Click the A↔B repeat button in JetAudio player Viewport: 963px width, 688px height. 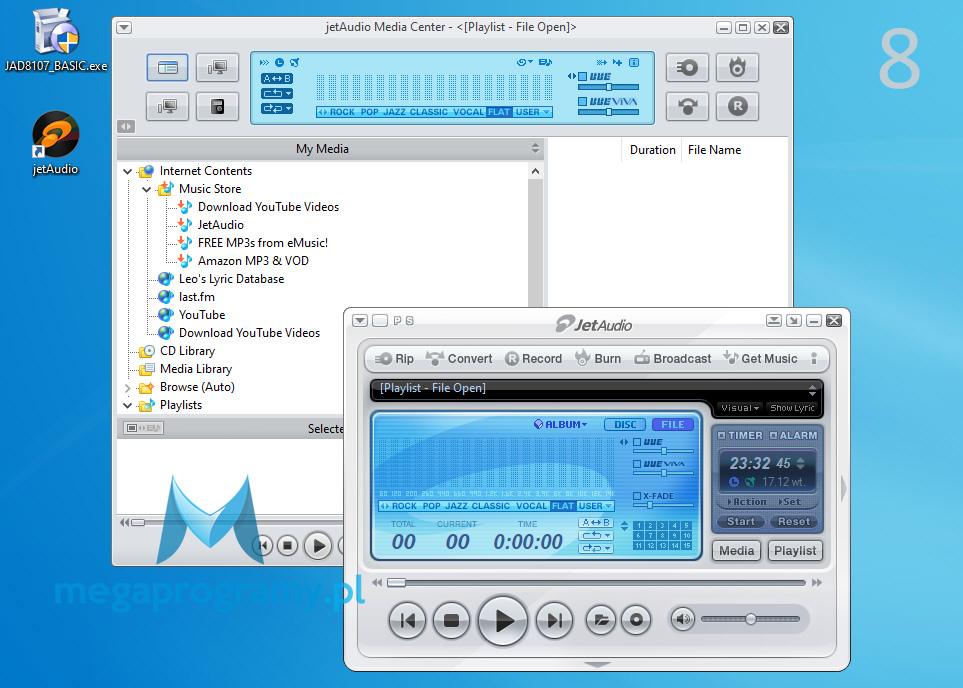pos(595,522)
